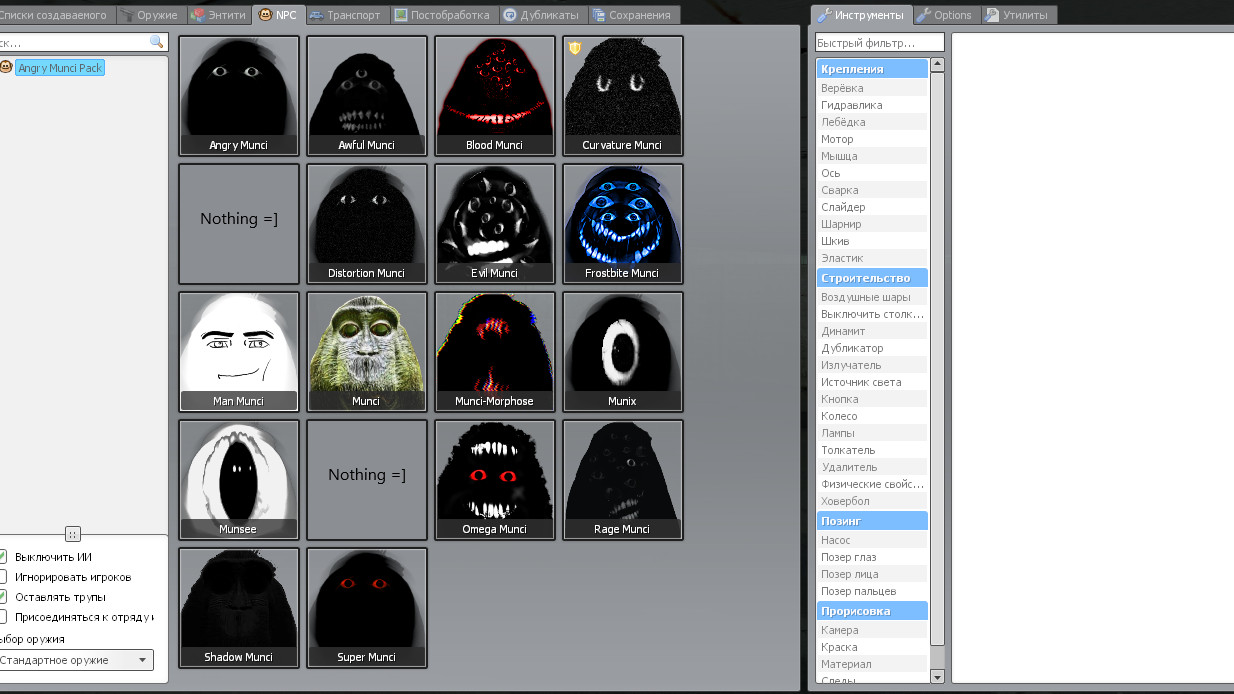Click the smiley icon beside Angry Munci Pack
The image size is (1234, 694).
click(8, 65)
